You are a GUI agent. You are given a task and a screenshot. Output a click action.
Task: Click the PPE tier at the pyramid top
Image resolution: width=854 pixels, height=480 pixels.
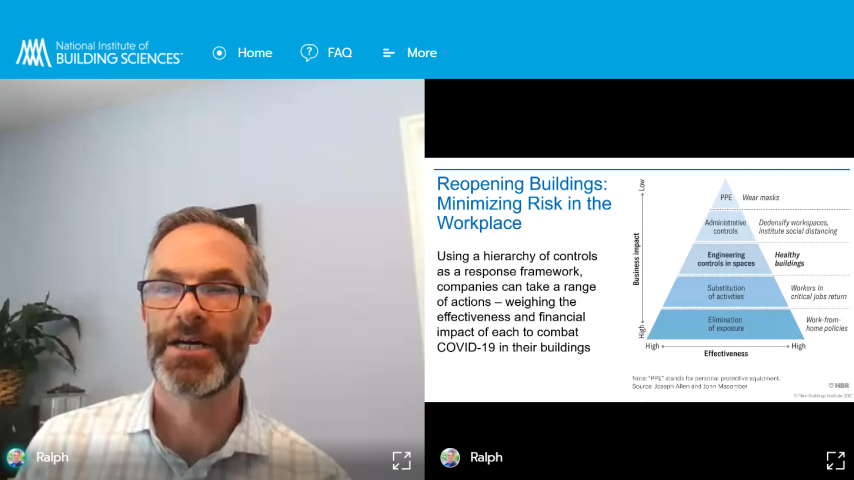(x=726, y=197)
